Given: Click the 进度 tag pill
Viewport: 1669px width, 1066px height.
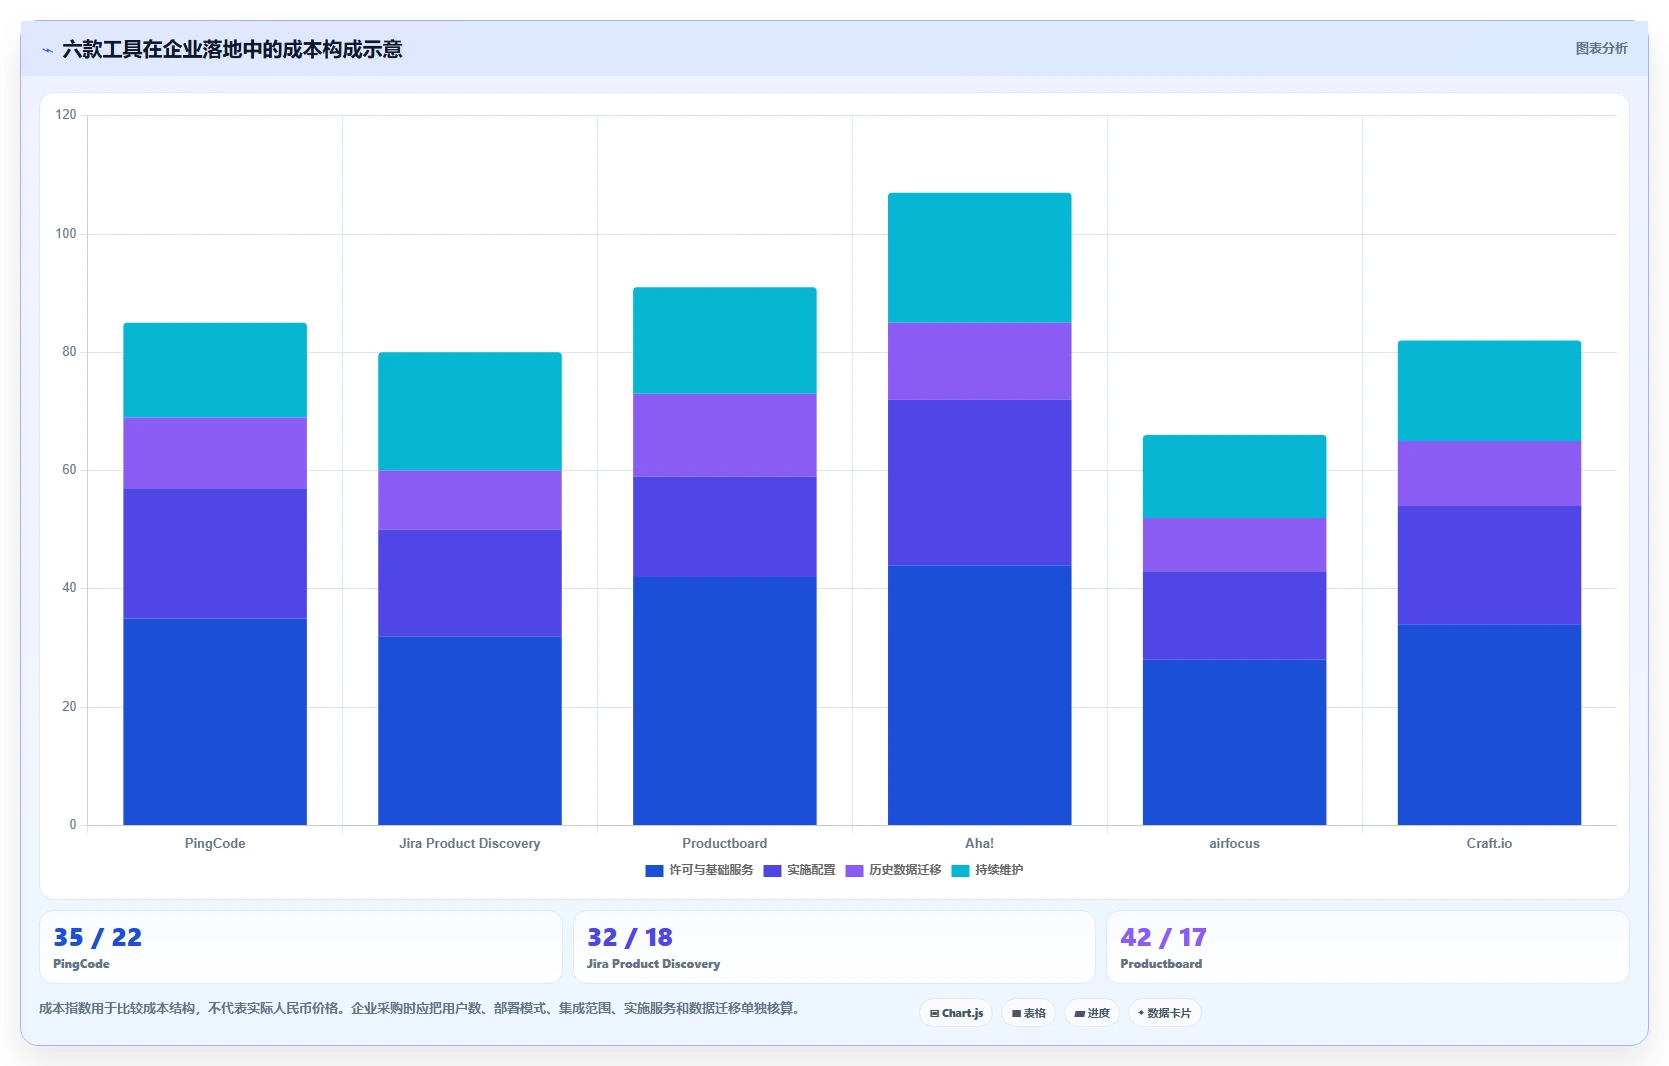Looking at the screenshot, I should coord(1092,1013).
